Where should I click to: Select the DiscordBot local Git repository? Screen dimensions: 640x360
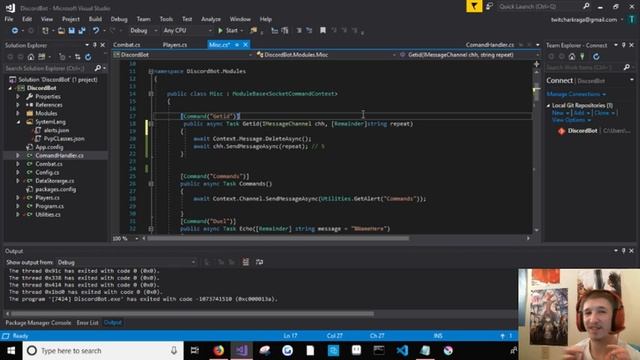tap(582, 131)
